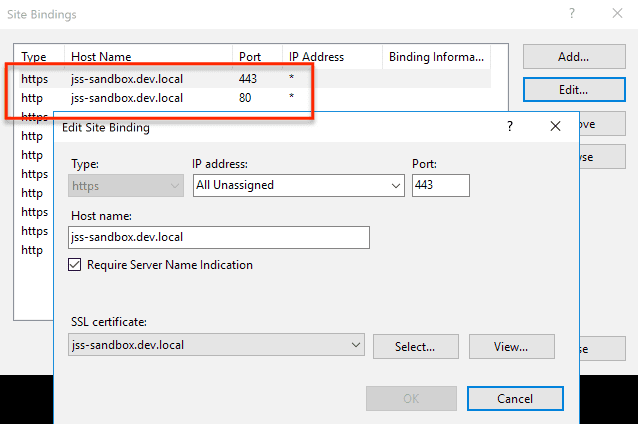638x424 pixels.
Task: Toggle Require Server Name Indication checkbox
Action: [75, 265]
